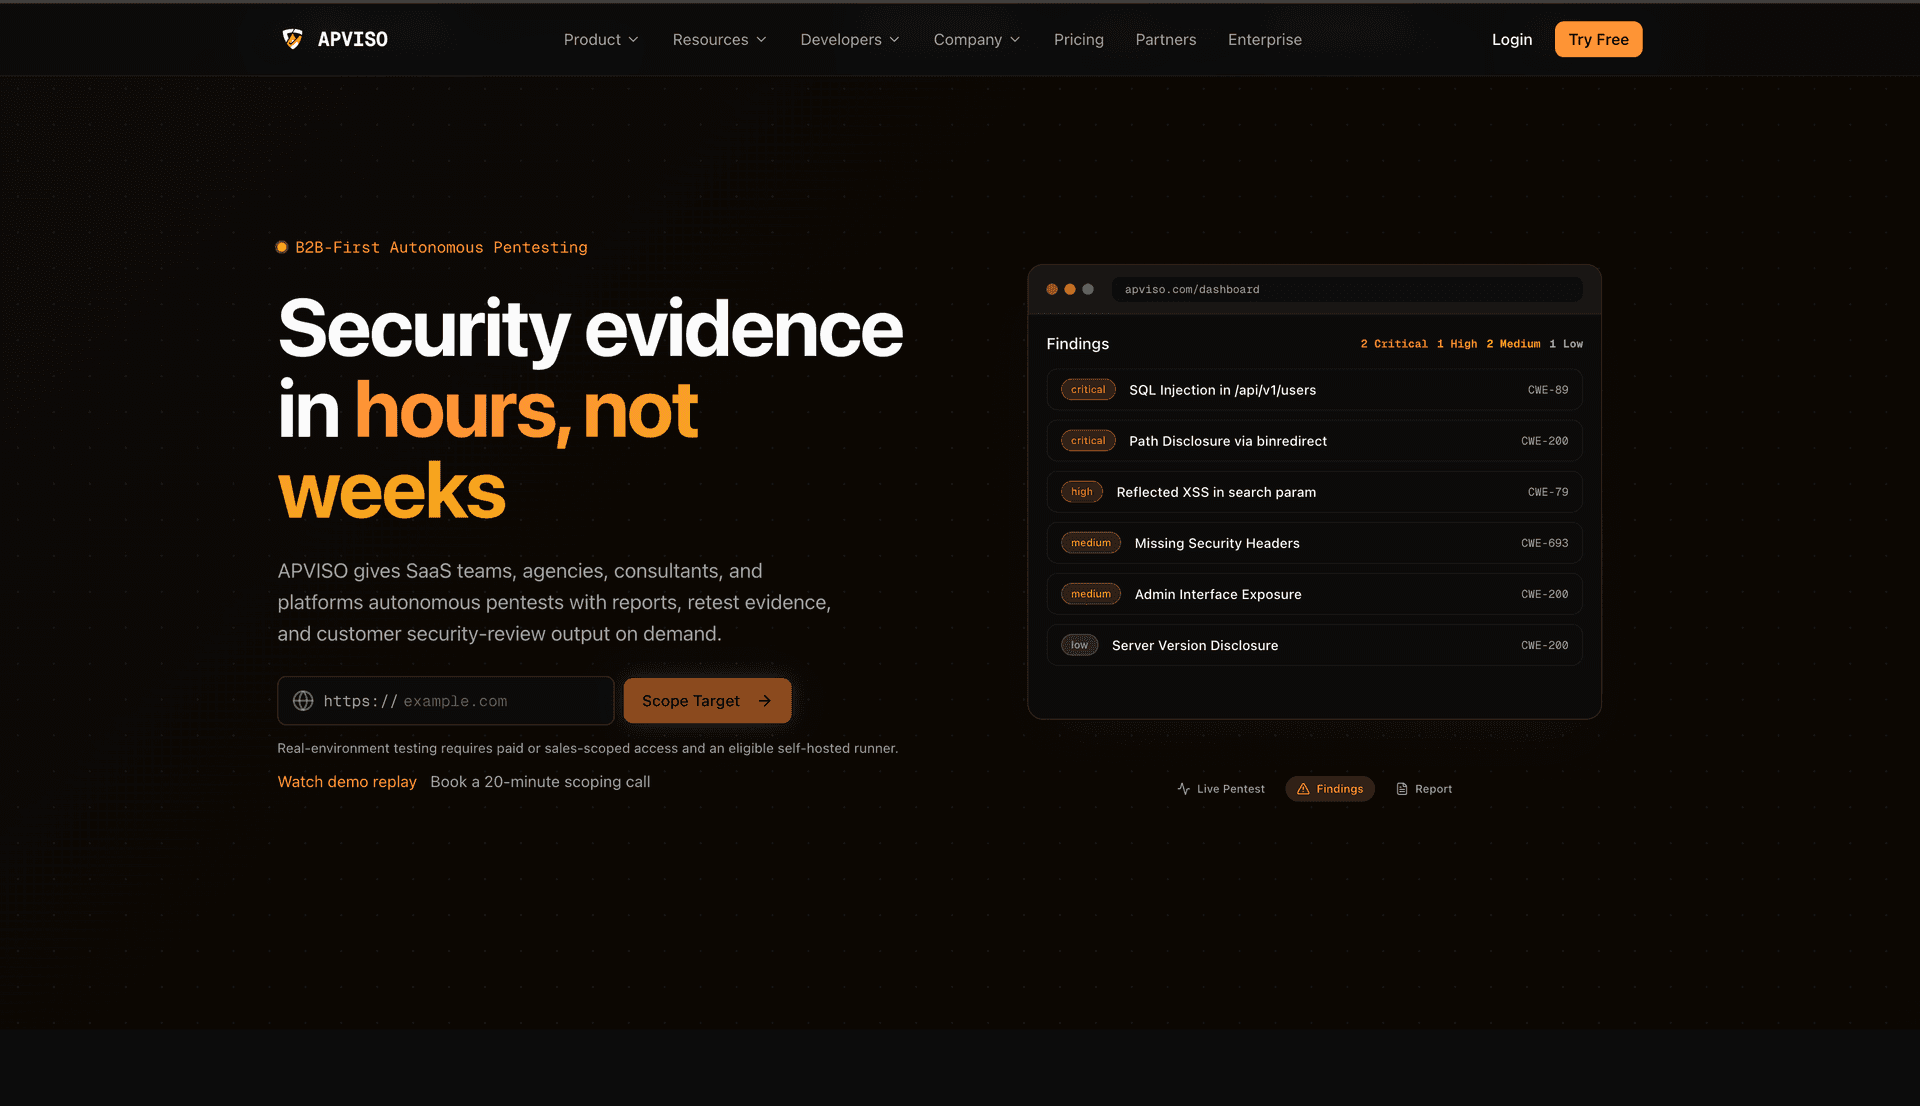Switch to the Report tab
The width and height of the screenshot is (1920, 1106).
[1424, 789]
